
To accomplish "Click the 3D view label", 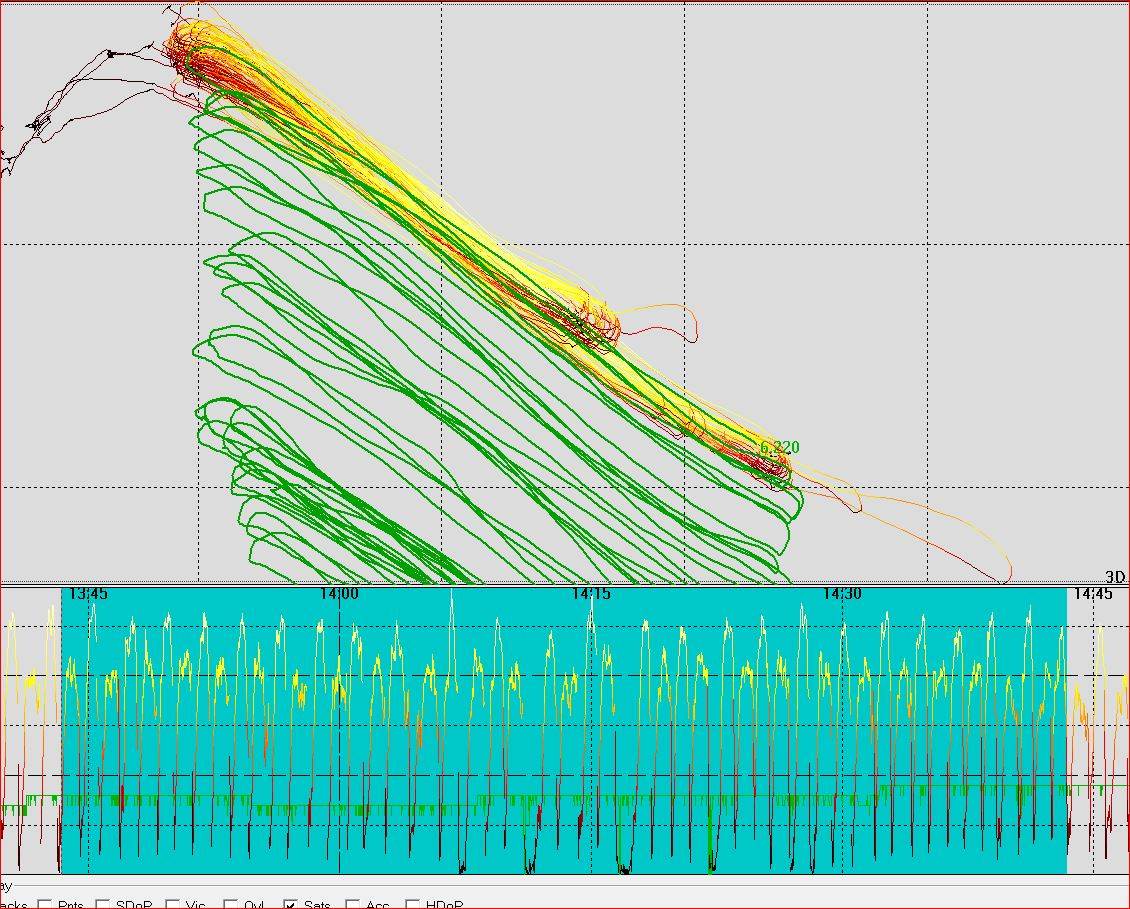I will click(1115, 577).
